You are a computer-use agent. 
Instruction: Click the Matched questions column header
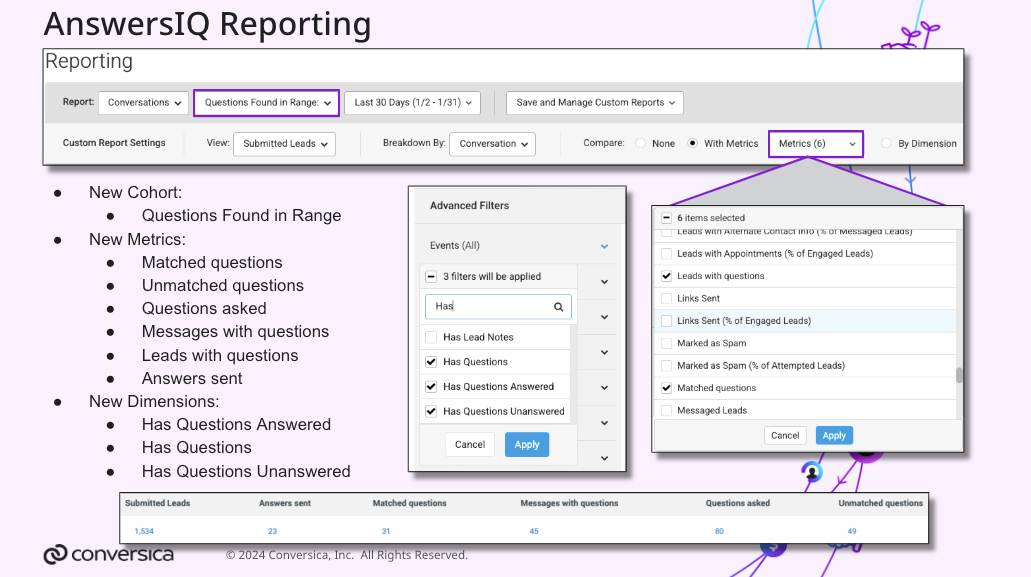point(409,503)
